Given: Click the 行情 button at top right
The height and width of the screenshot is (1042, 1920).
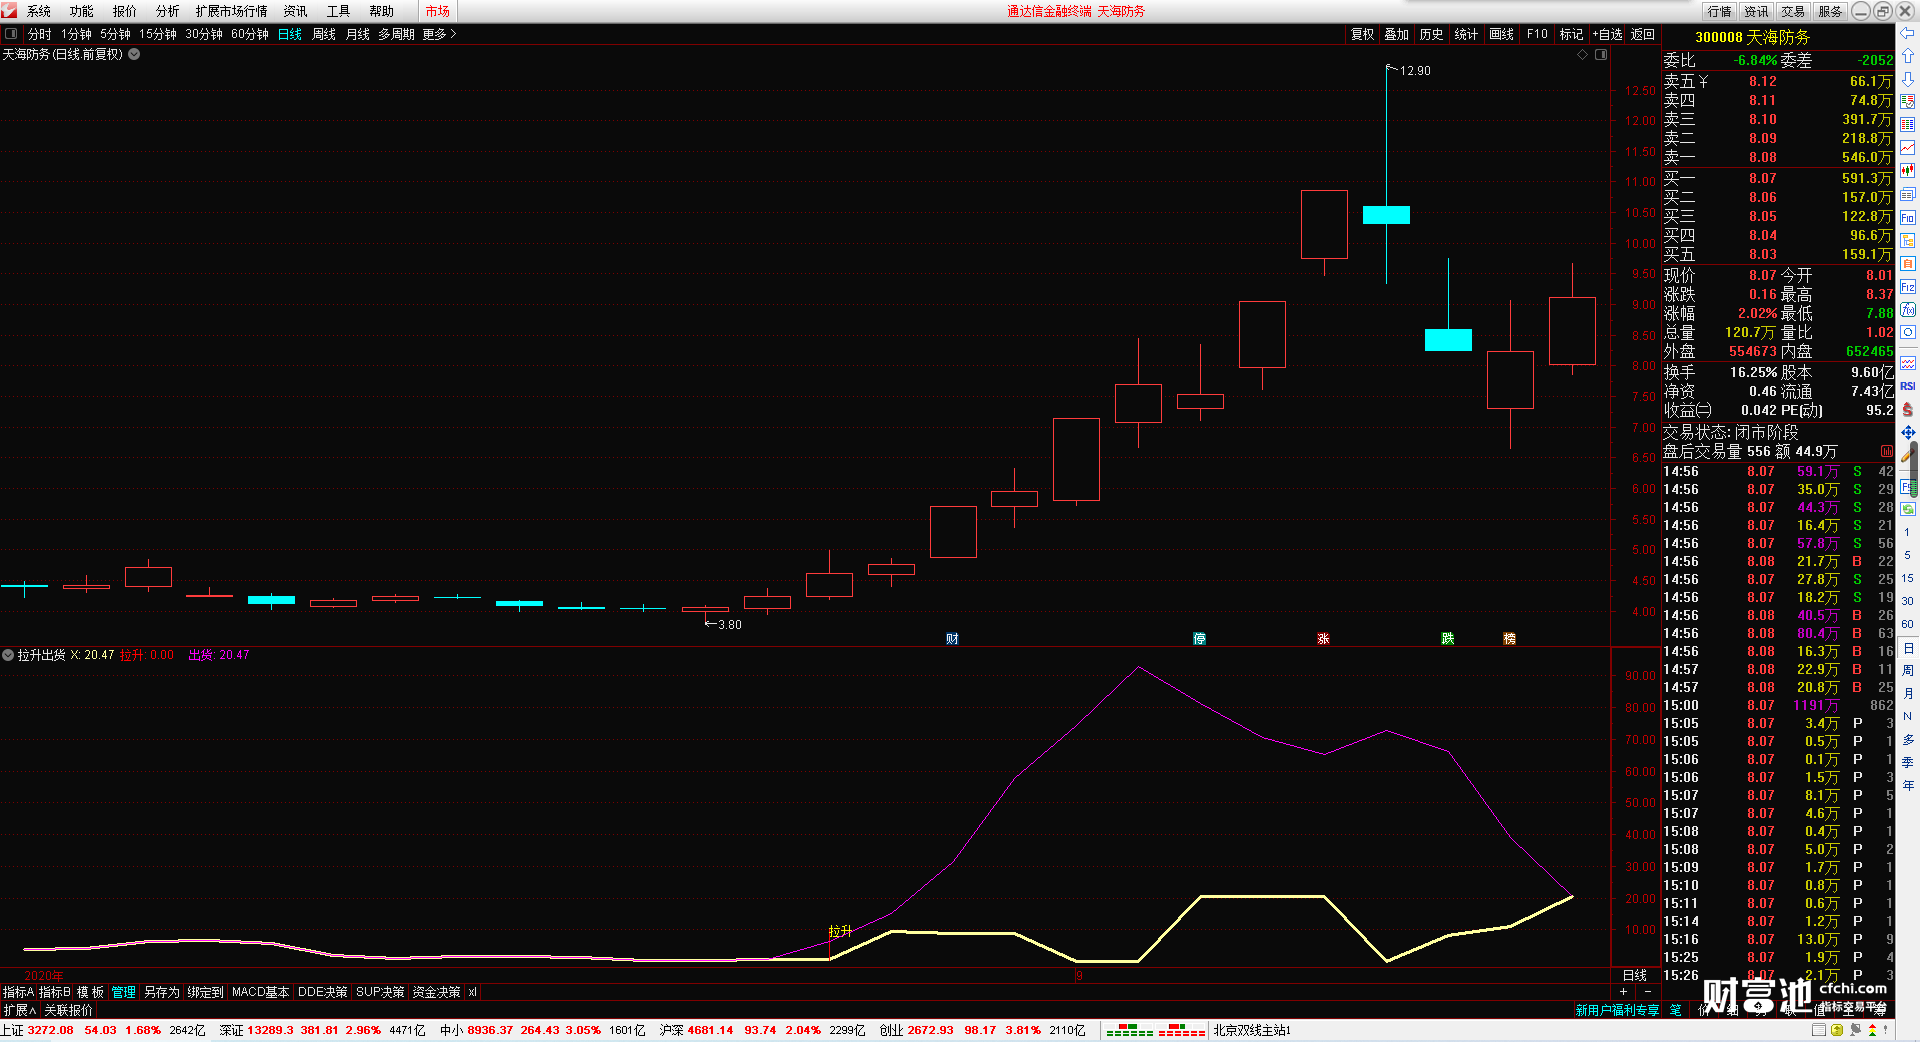Looking at the screenshot, I should tap(1719, 11).
